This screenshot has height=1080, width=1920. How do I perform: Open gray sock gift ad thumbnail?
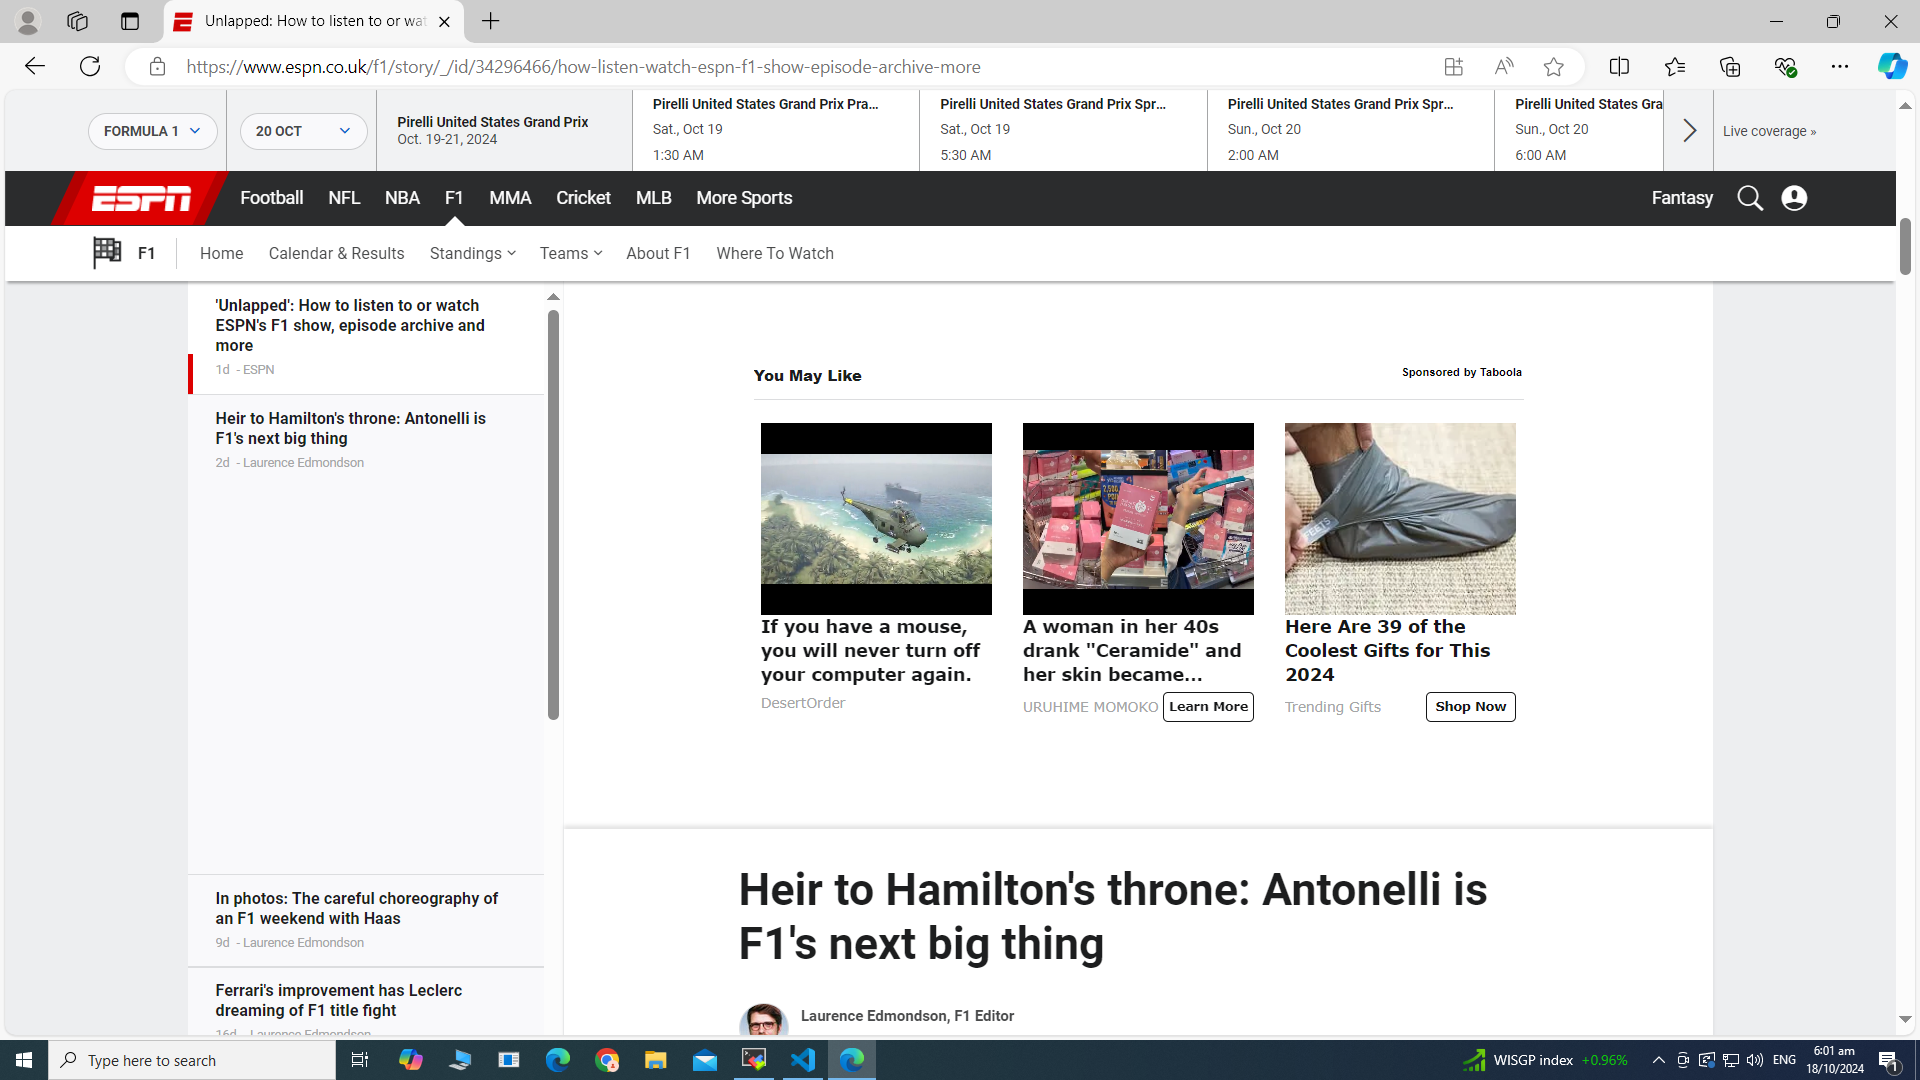[x=1400, y=518]
